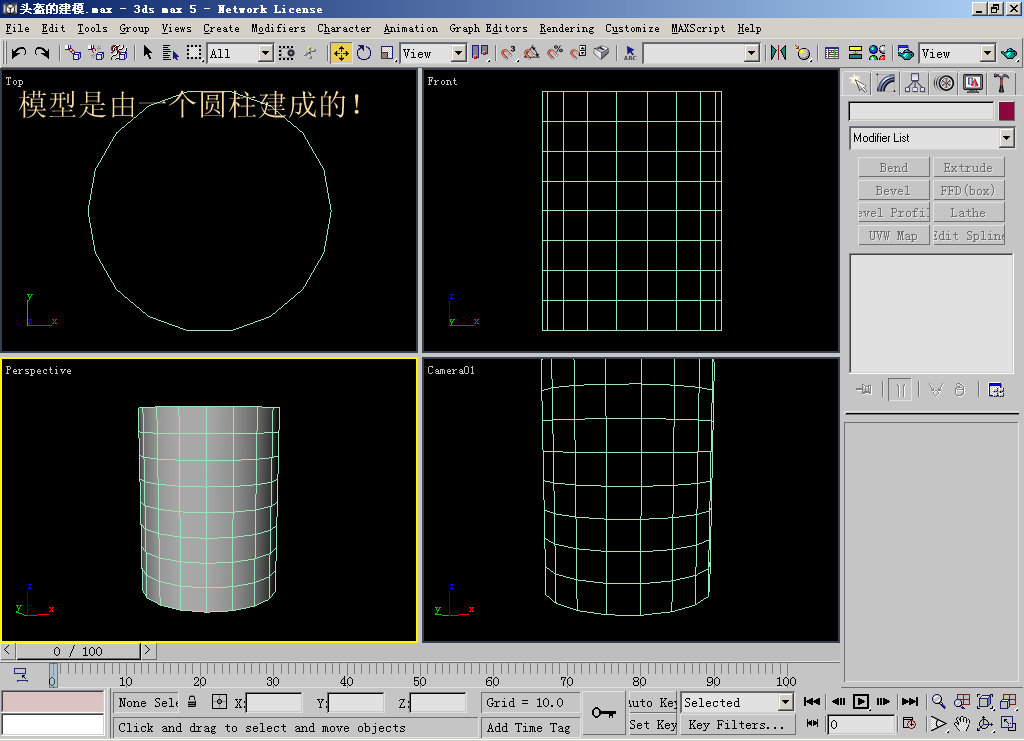Screen dimensions: 1024x741
Task: Activate the Select and Rotate tool
Action: (364, 53)
